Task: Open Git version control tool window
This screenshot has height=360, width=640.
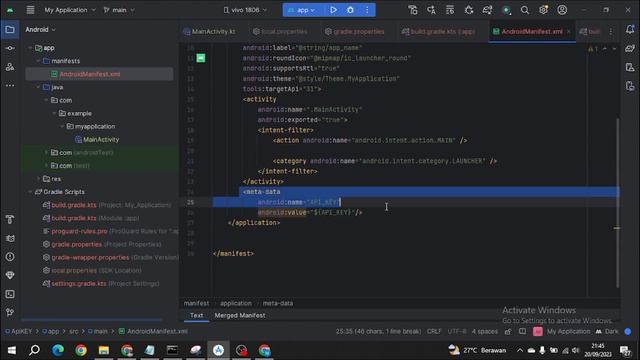Action: click(x=10, y=313)
